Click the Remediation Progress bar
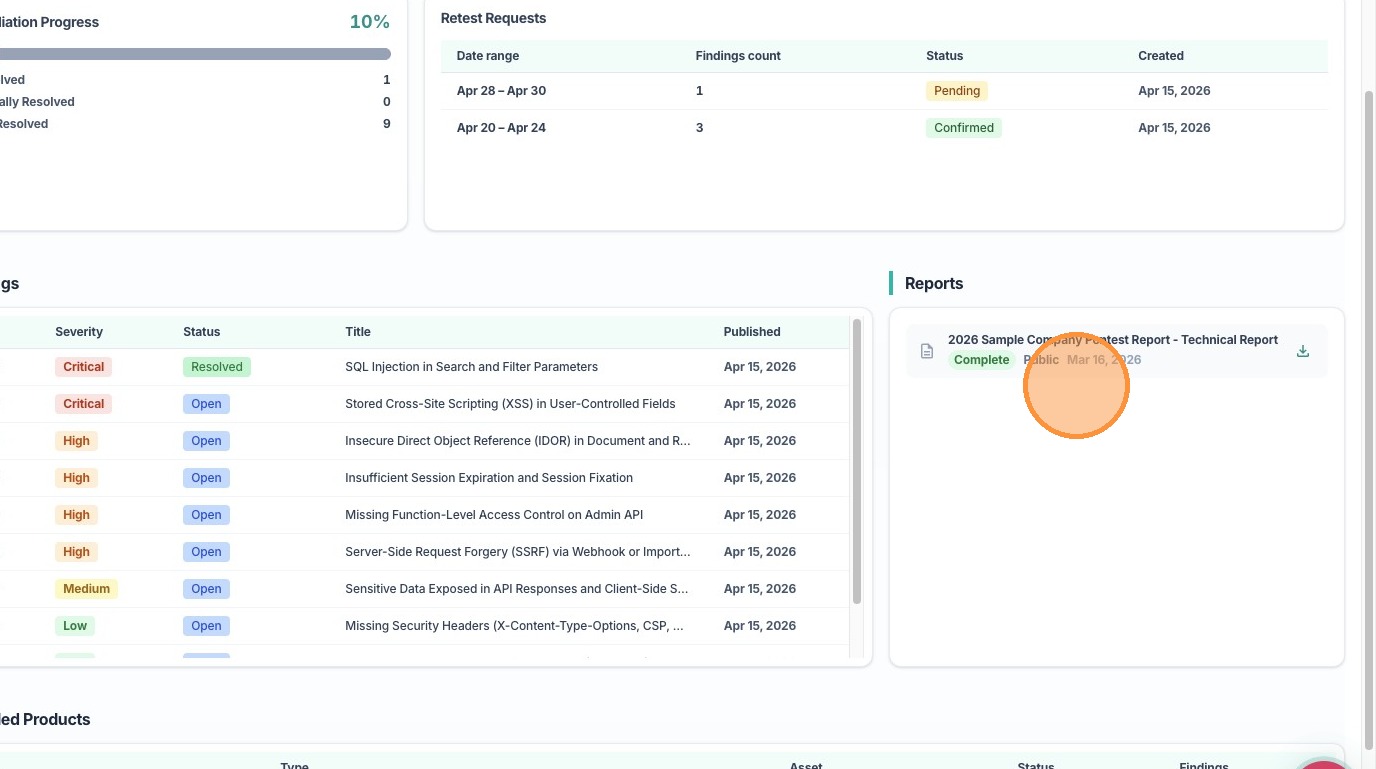This screenshot has height=769, width=1376. point(195,54)
